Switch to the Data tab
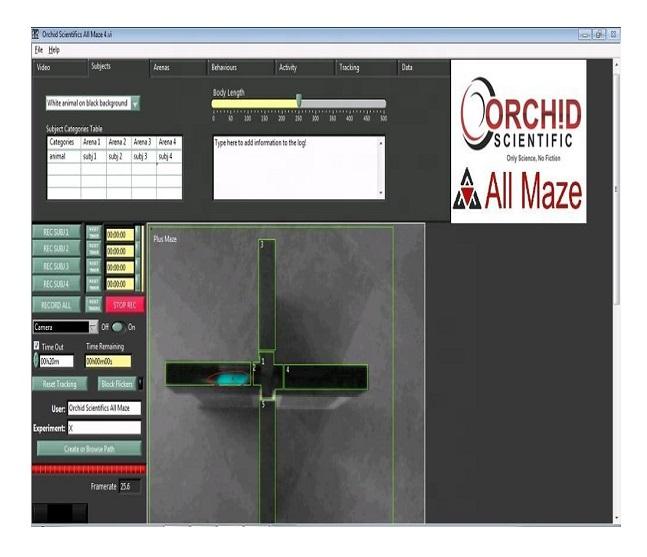This screenshot has width=647, height=557. (424, 68)
